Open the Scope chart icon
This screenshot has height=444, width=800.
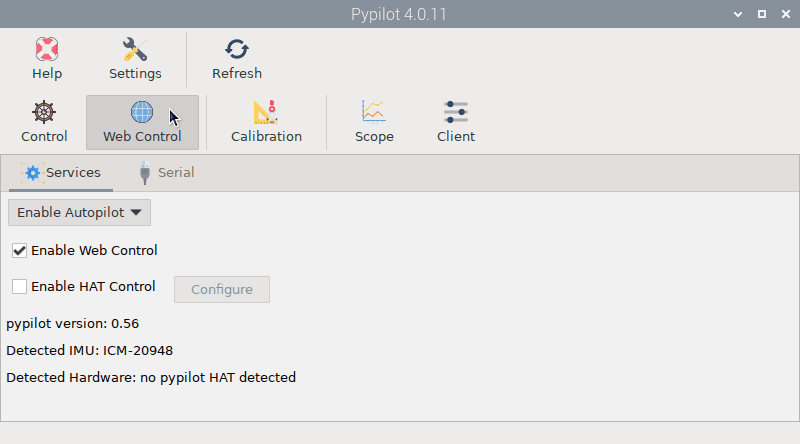click(374, 112)
